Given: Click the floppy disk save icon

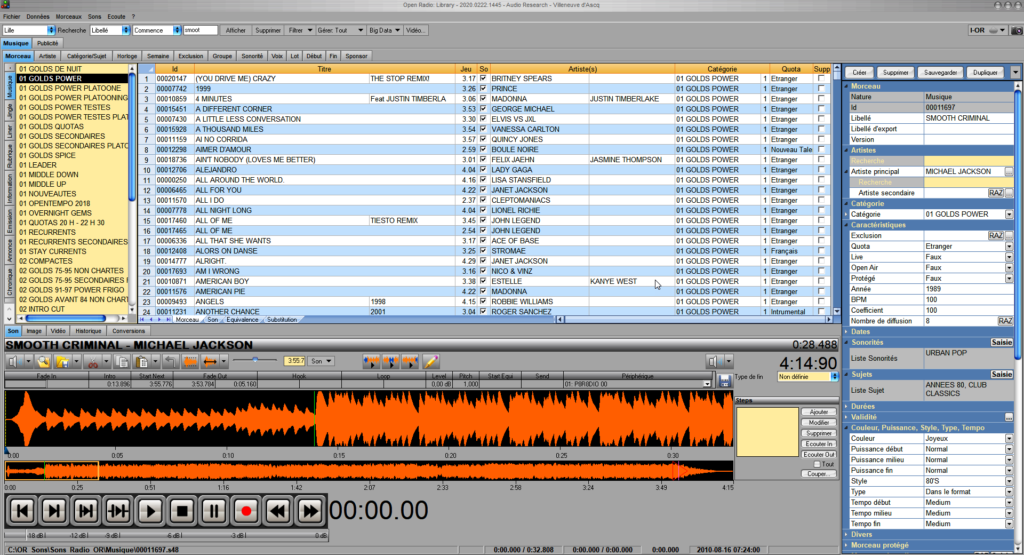Looking at the screenshot, I should click(725, 382).
